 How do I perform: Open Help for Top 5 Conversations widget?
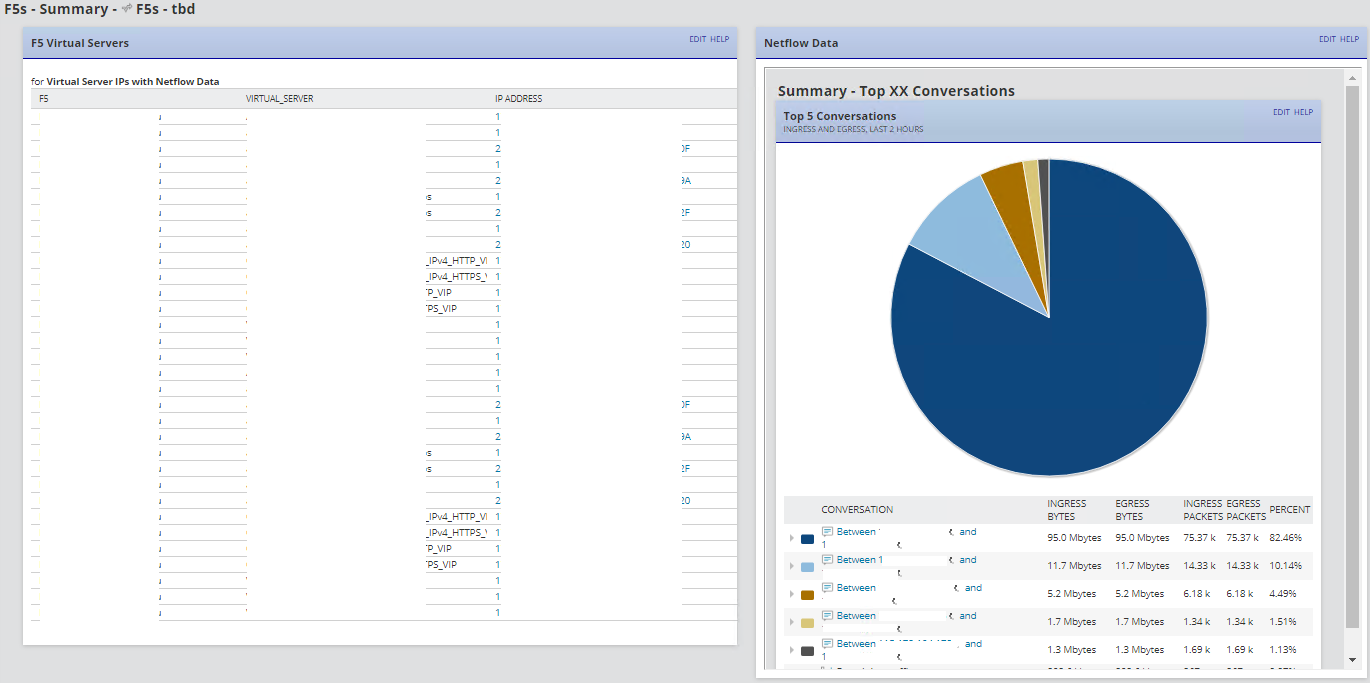1304,112
